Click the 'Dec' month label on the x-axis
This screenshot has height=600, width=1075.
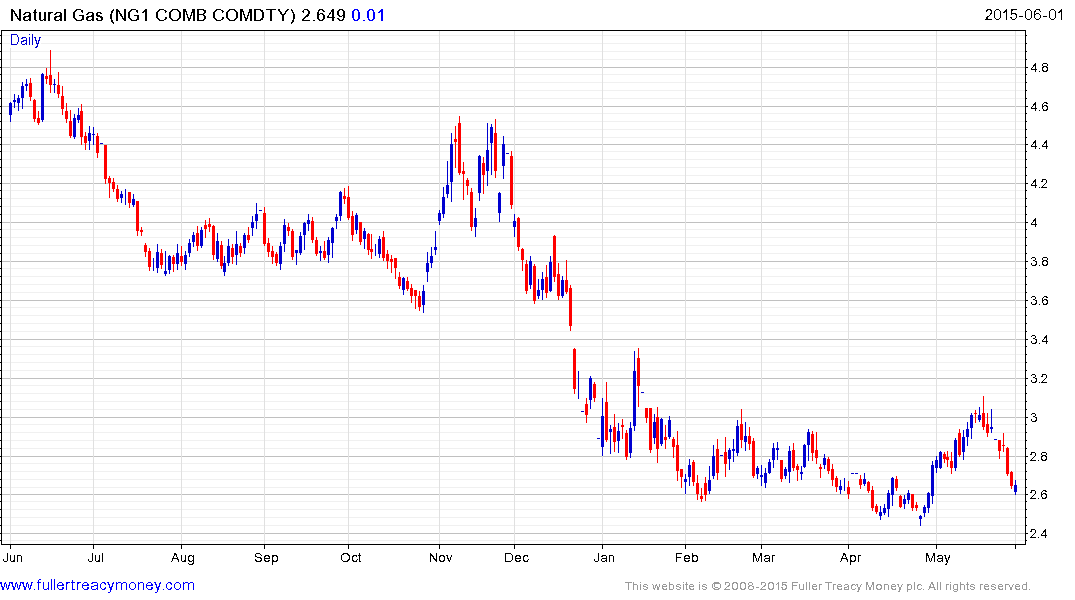point(516,557)
